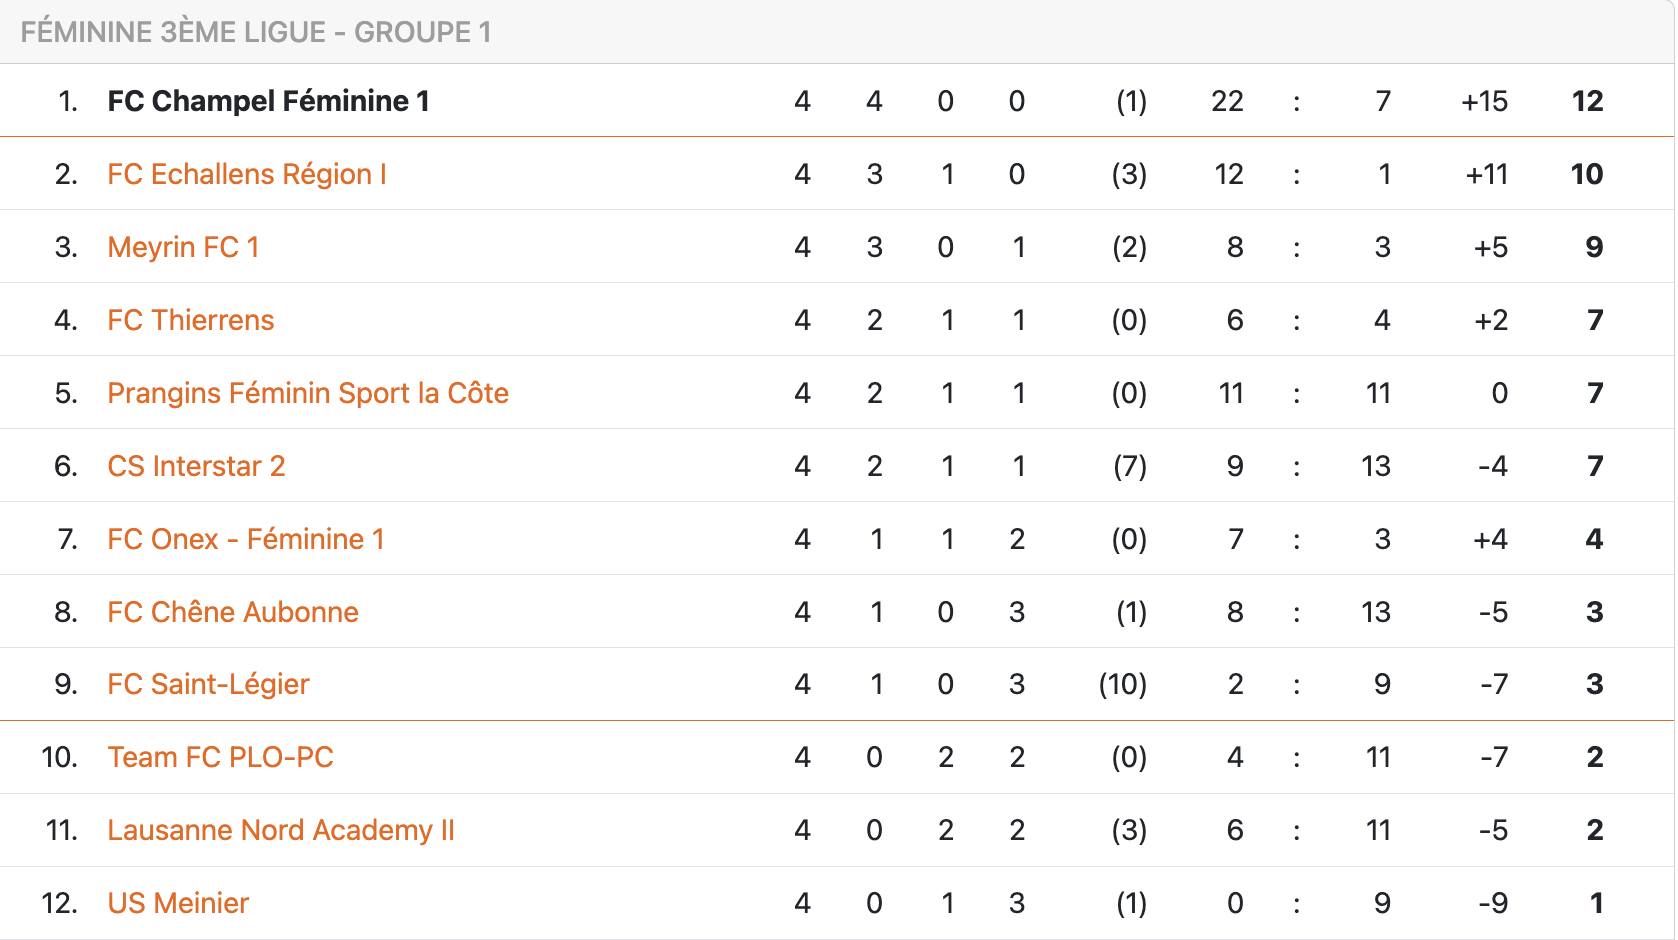
Task: Click the Meyrin FC 1 team link
Action: click(x=183, y=247)
